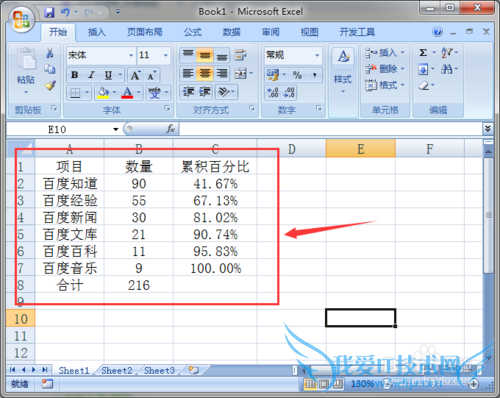Screen dimensions: 500x398
Task: Decrease indent
Action: pos(188,92)
